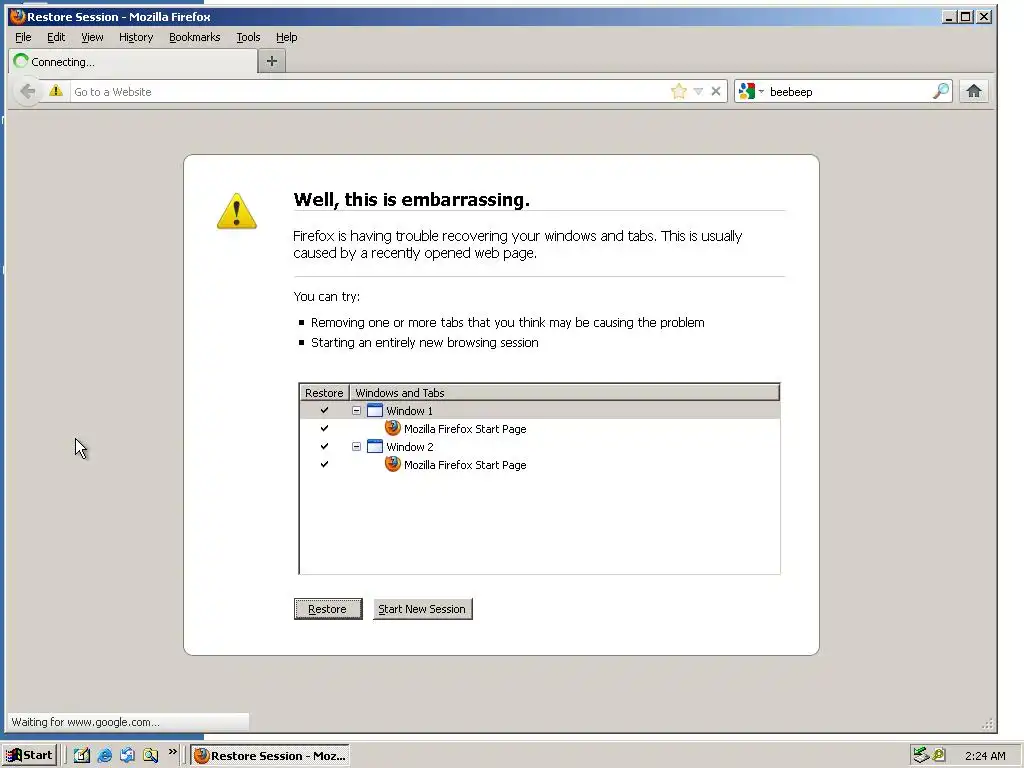Image resolution: width=1024 pixels, height=768 pixels.
Task: Click the Start New Session button
Action: tap(422, 609)
